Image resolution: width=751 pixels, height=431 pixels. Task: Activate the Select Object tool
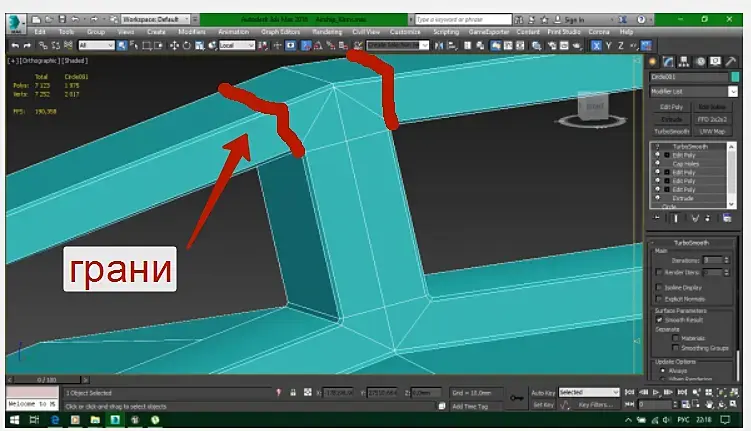[x=122, y=45]
